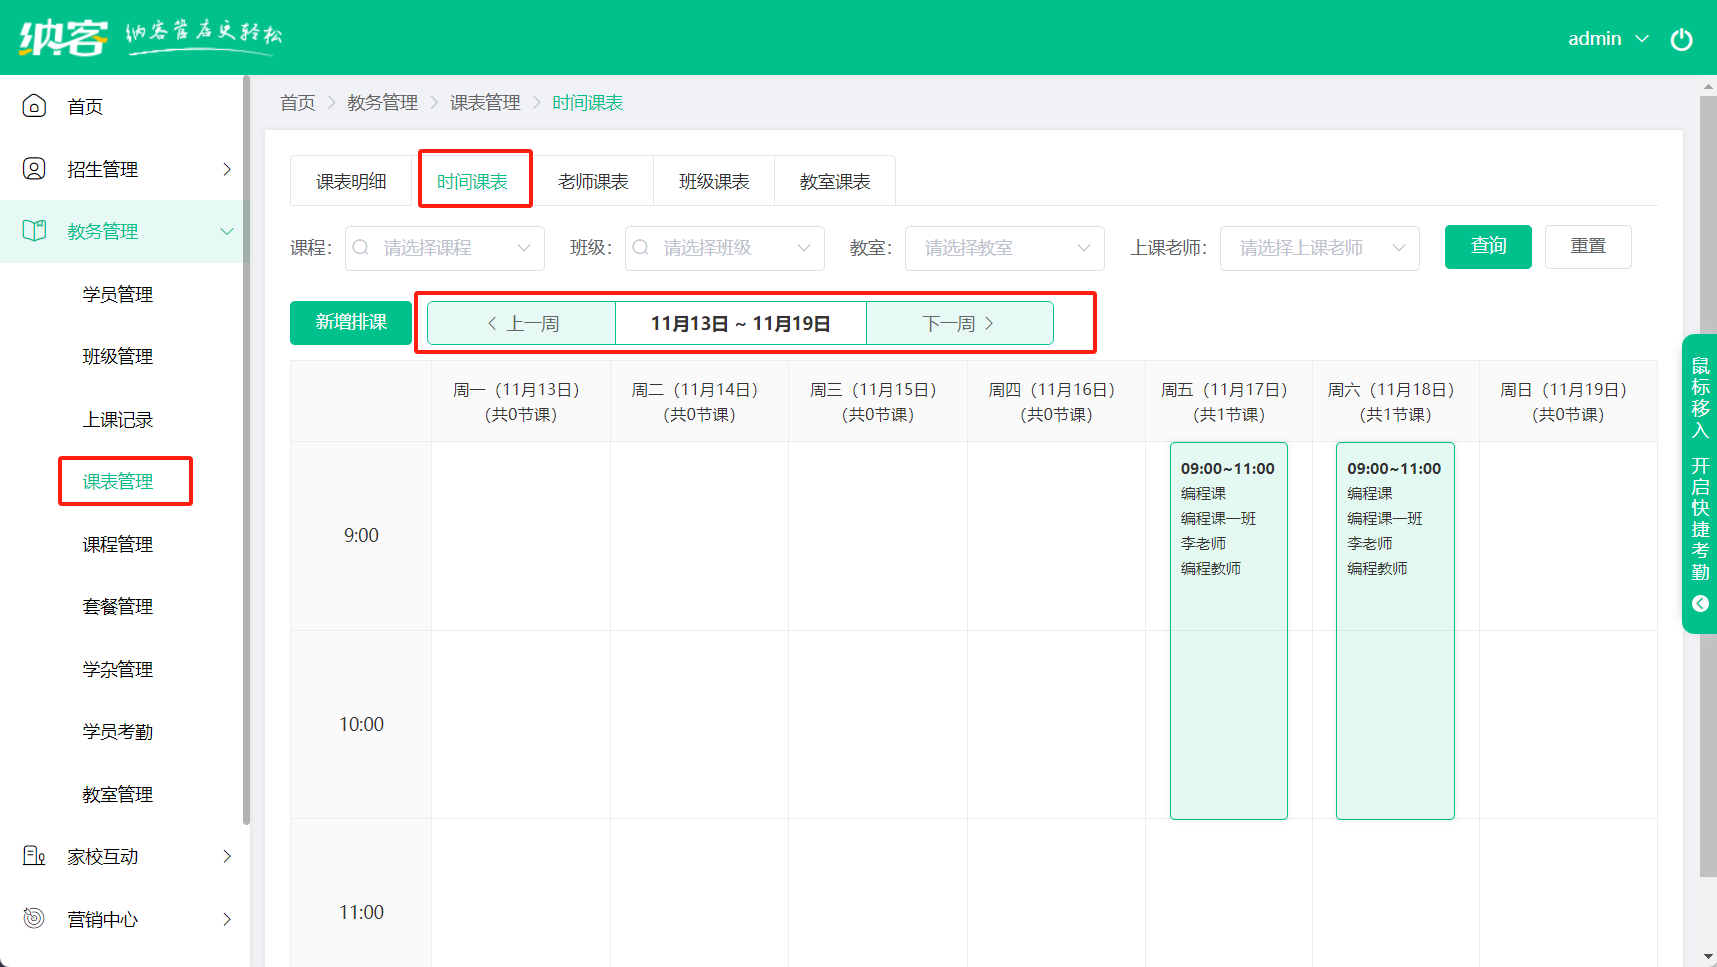Click the 查询 search button
1717x967 pixels.
(1487, 246)
